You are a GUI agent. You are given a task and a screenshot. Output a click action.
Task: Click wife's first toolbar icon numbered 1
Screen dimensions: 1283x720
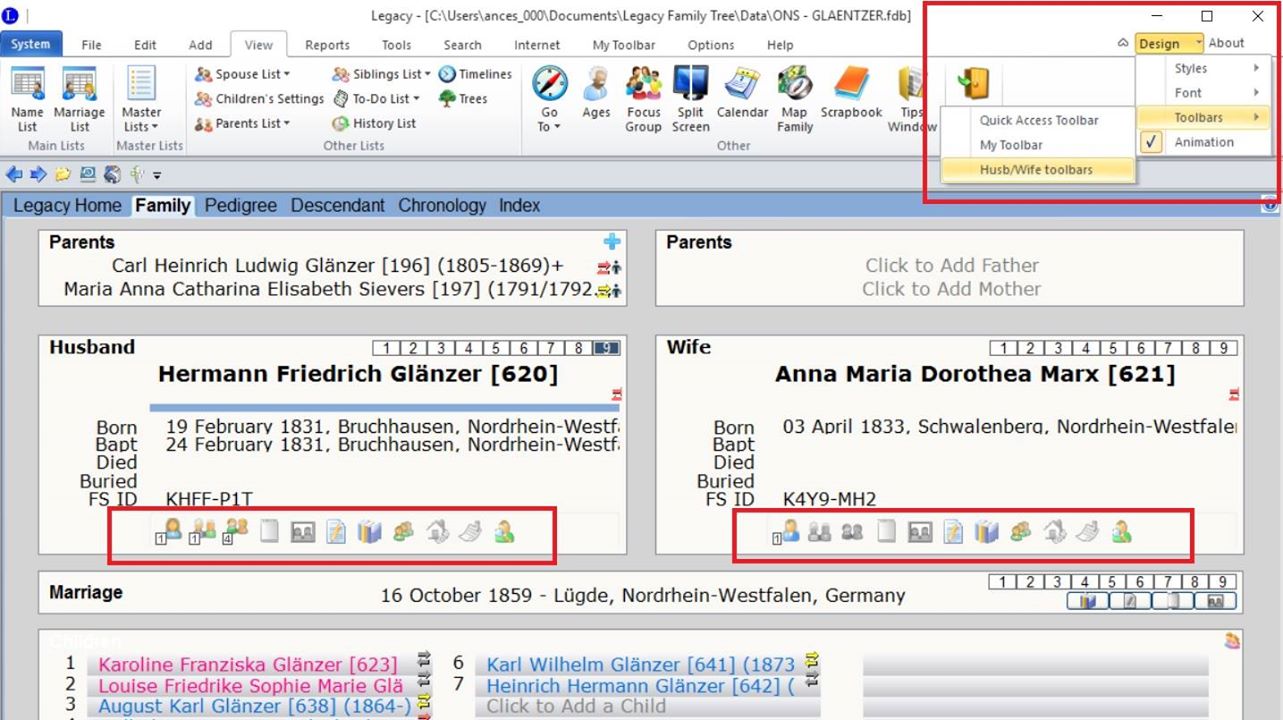pyautogui.click(x=786, y=532)
